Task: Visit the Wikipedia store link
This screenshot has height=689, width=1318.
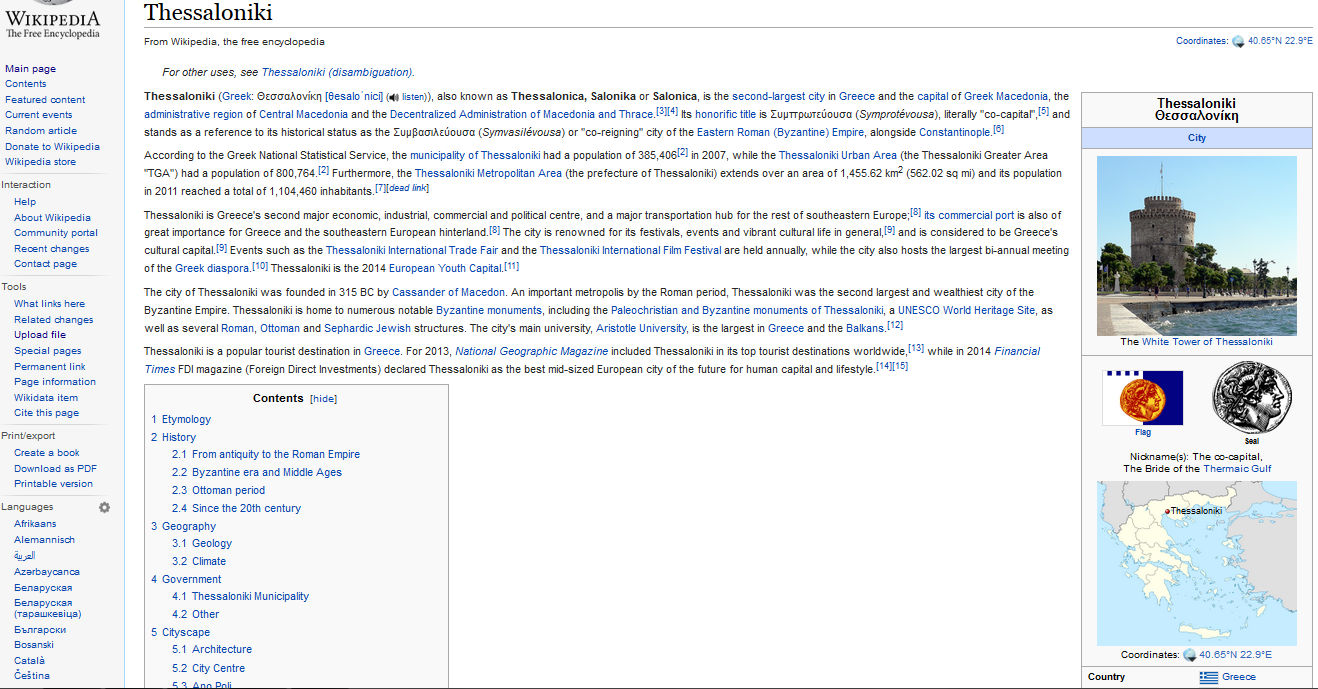Action: 40,162
